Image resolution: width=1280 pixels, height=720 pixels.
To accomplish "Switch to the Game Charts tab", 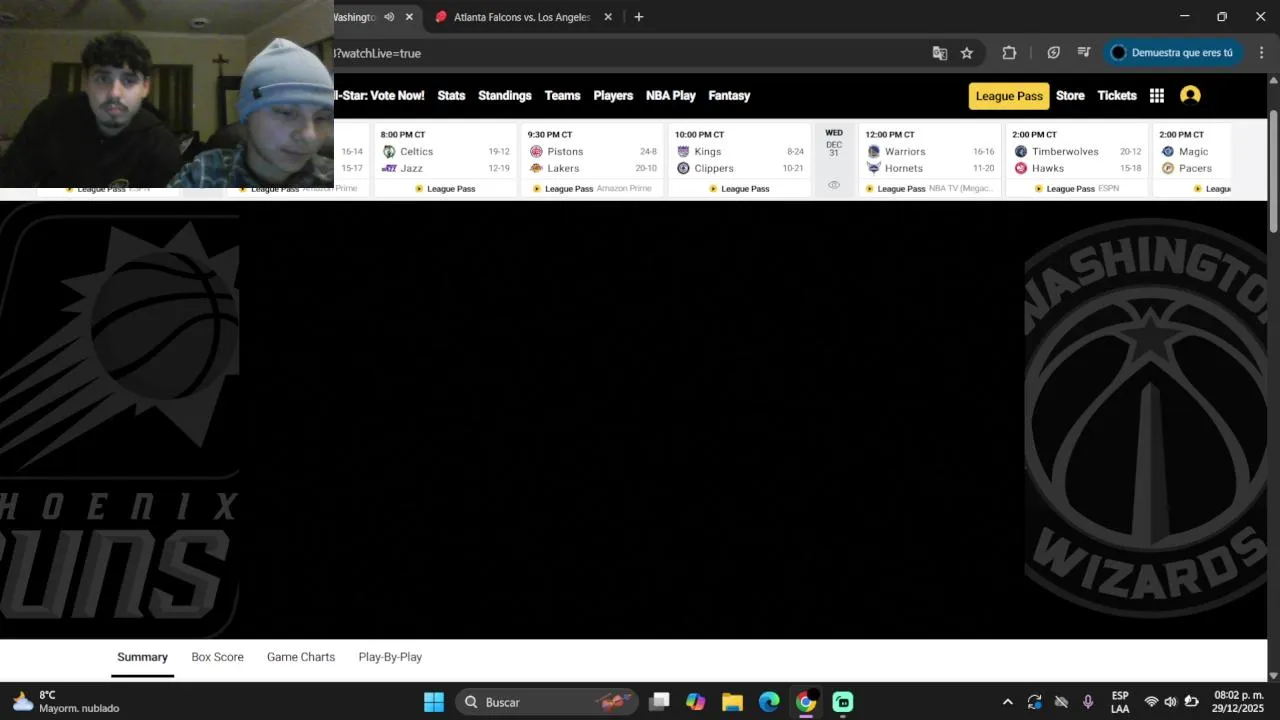I will [x=301, y=657].
